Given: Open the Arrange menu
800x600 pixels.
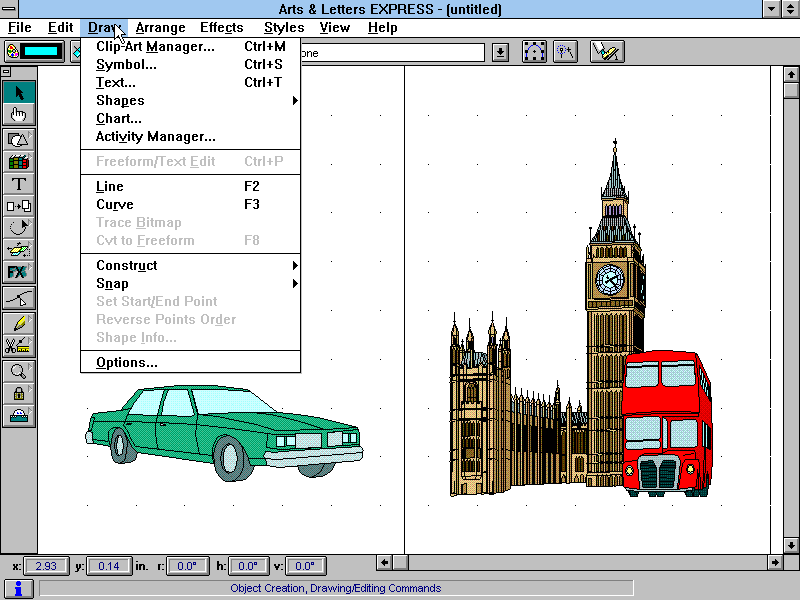Looking at the screenshot, I should [160, 28].
